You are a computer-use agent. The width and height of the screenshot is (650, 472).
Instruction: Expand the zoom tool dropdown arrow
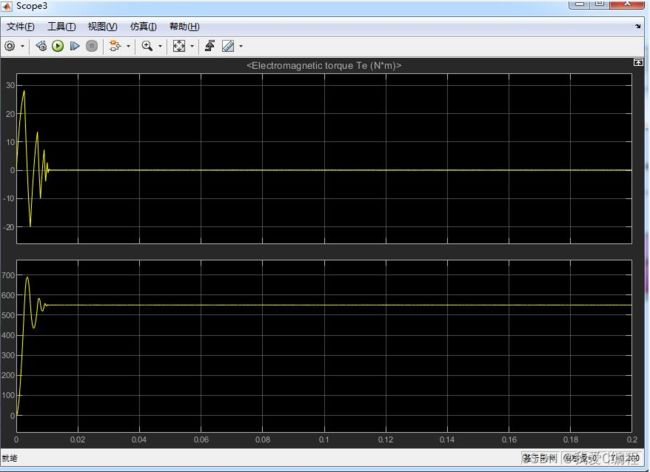coord(160,46)
